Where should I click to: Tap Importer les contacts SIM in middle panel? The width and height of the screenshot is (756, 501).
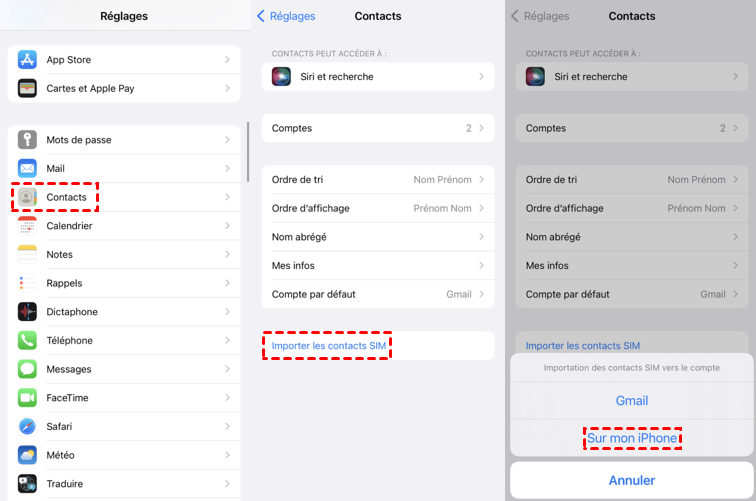[328, 346]
